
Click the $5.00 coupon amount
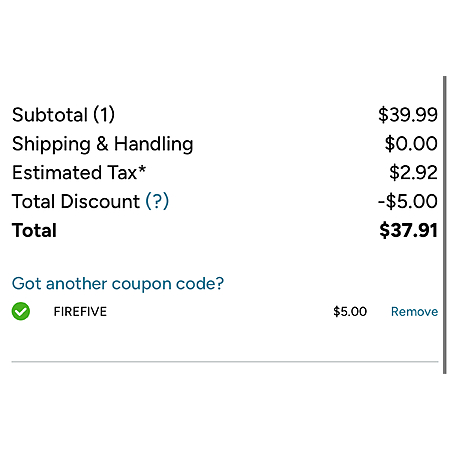point(350,312)
